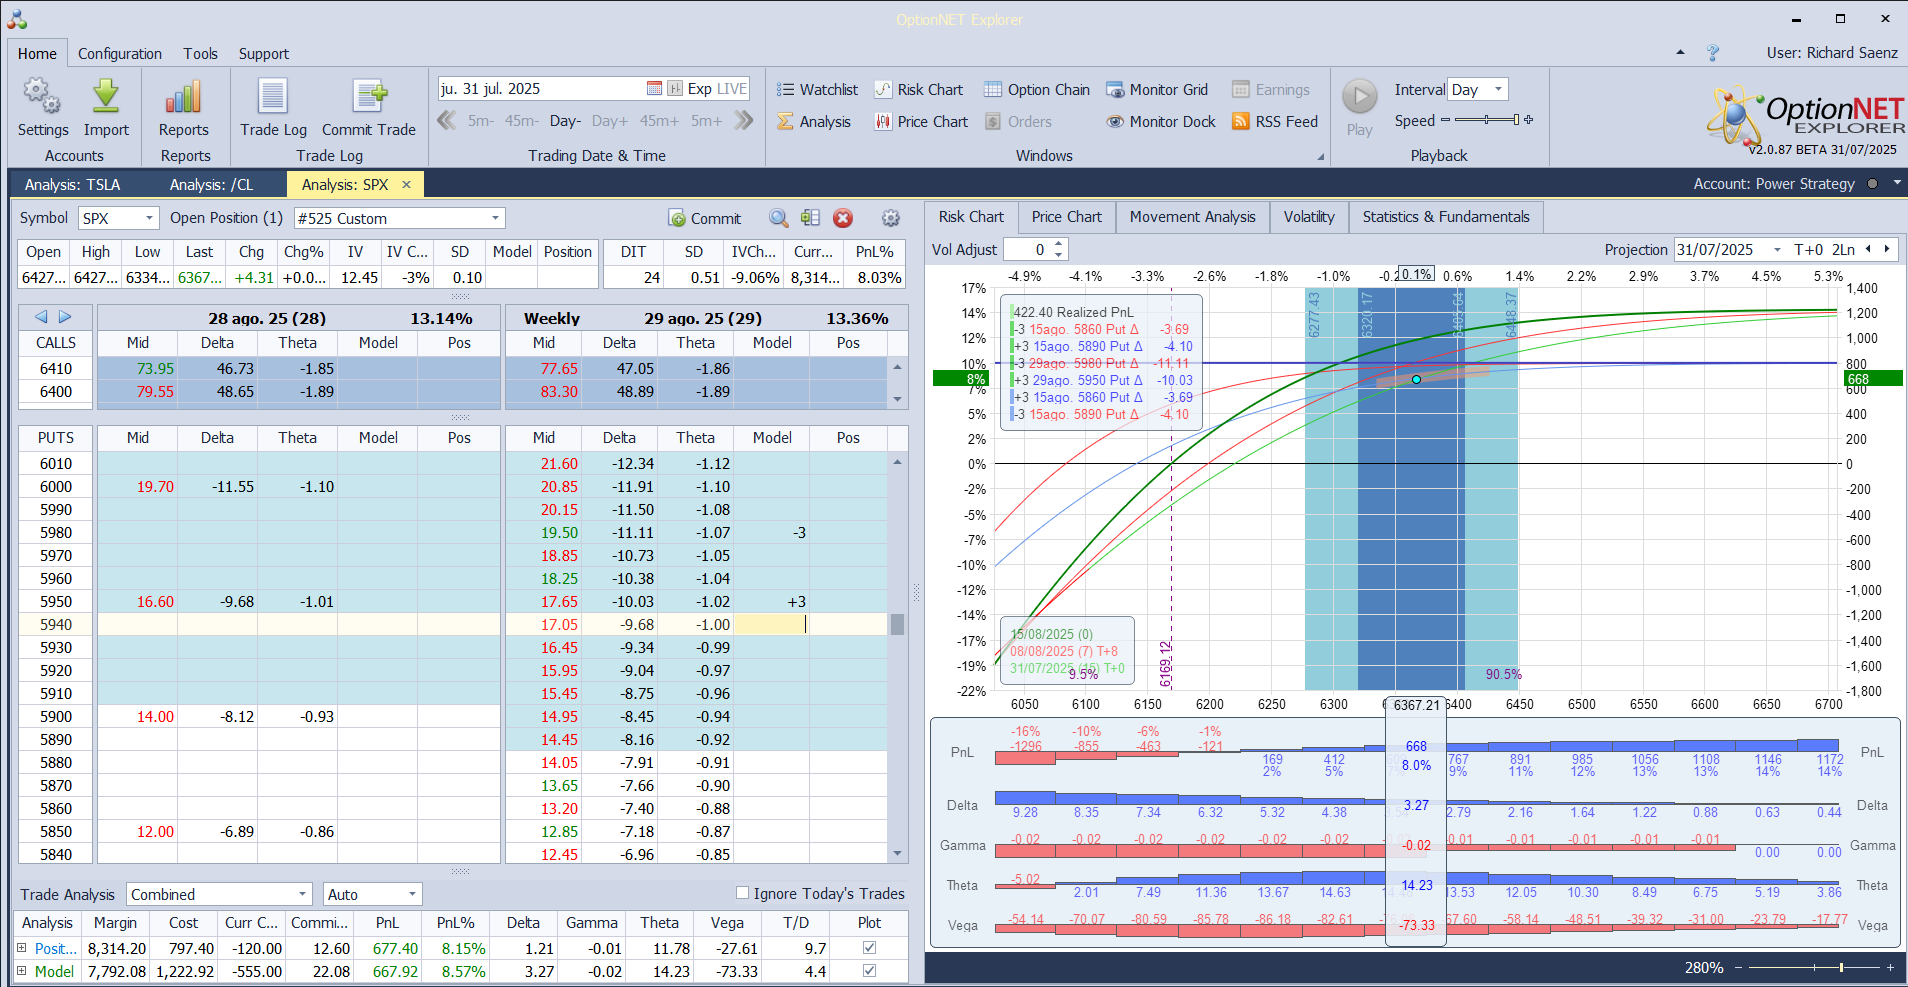Toggle Ignore Today's Trades checkbox

(x=742, y=893)
